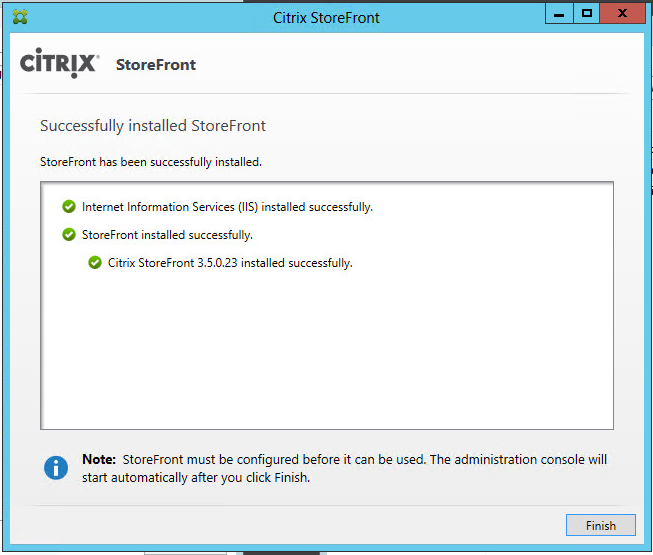This screenshot has width=653, height=555.
Task: Click the Note text about configuring StoreFront
Action: (x=344, y=468)
